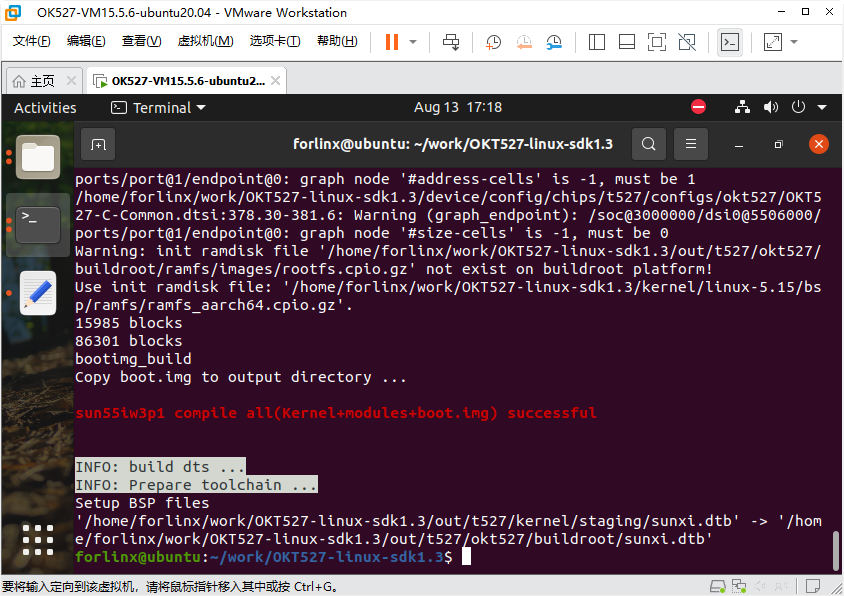844x596 pixels.
Task: Expand the stretch display options arrow
Action: pyautogui.click(x=794, y=42)
